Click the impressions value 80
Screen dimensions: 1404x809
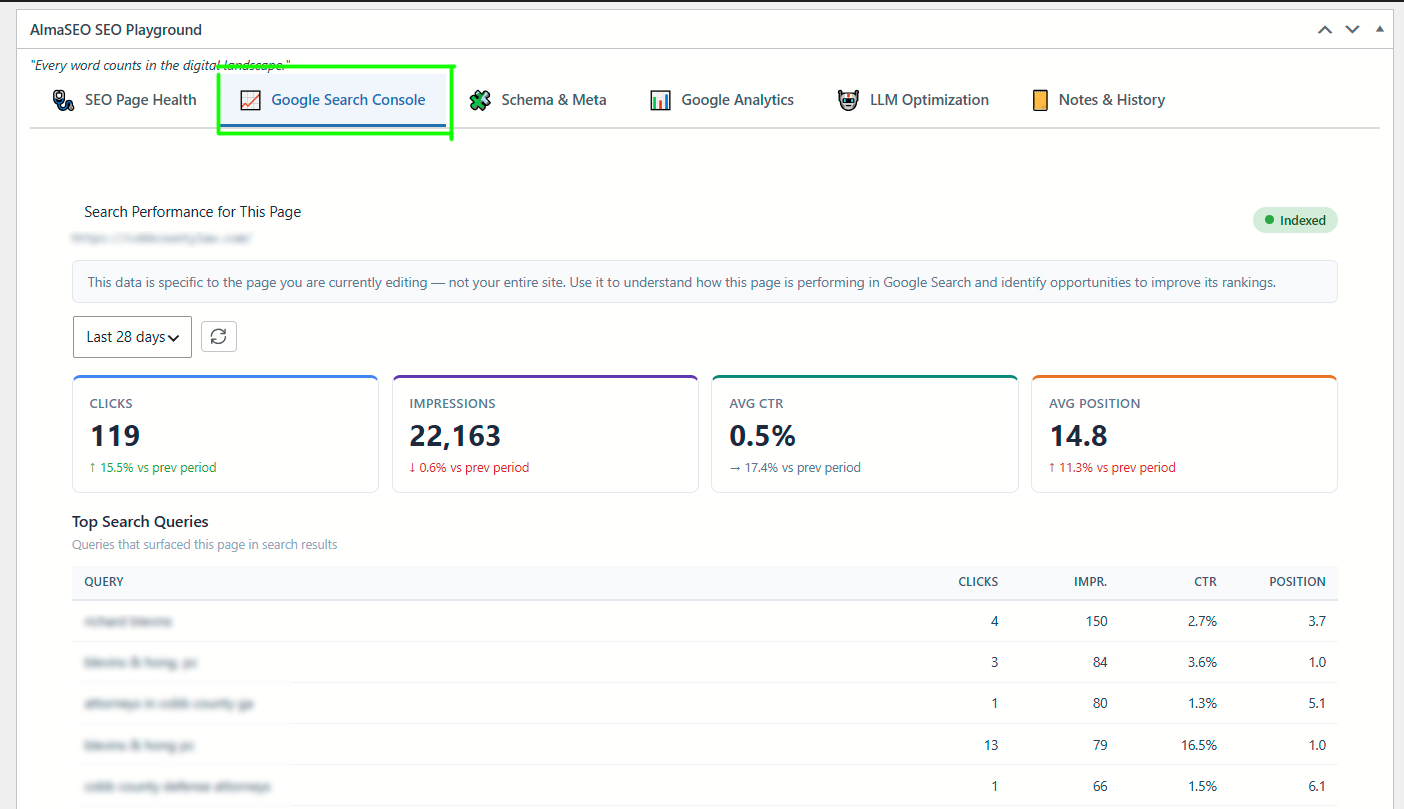pyautogui.click(x=1100, y=703)
